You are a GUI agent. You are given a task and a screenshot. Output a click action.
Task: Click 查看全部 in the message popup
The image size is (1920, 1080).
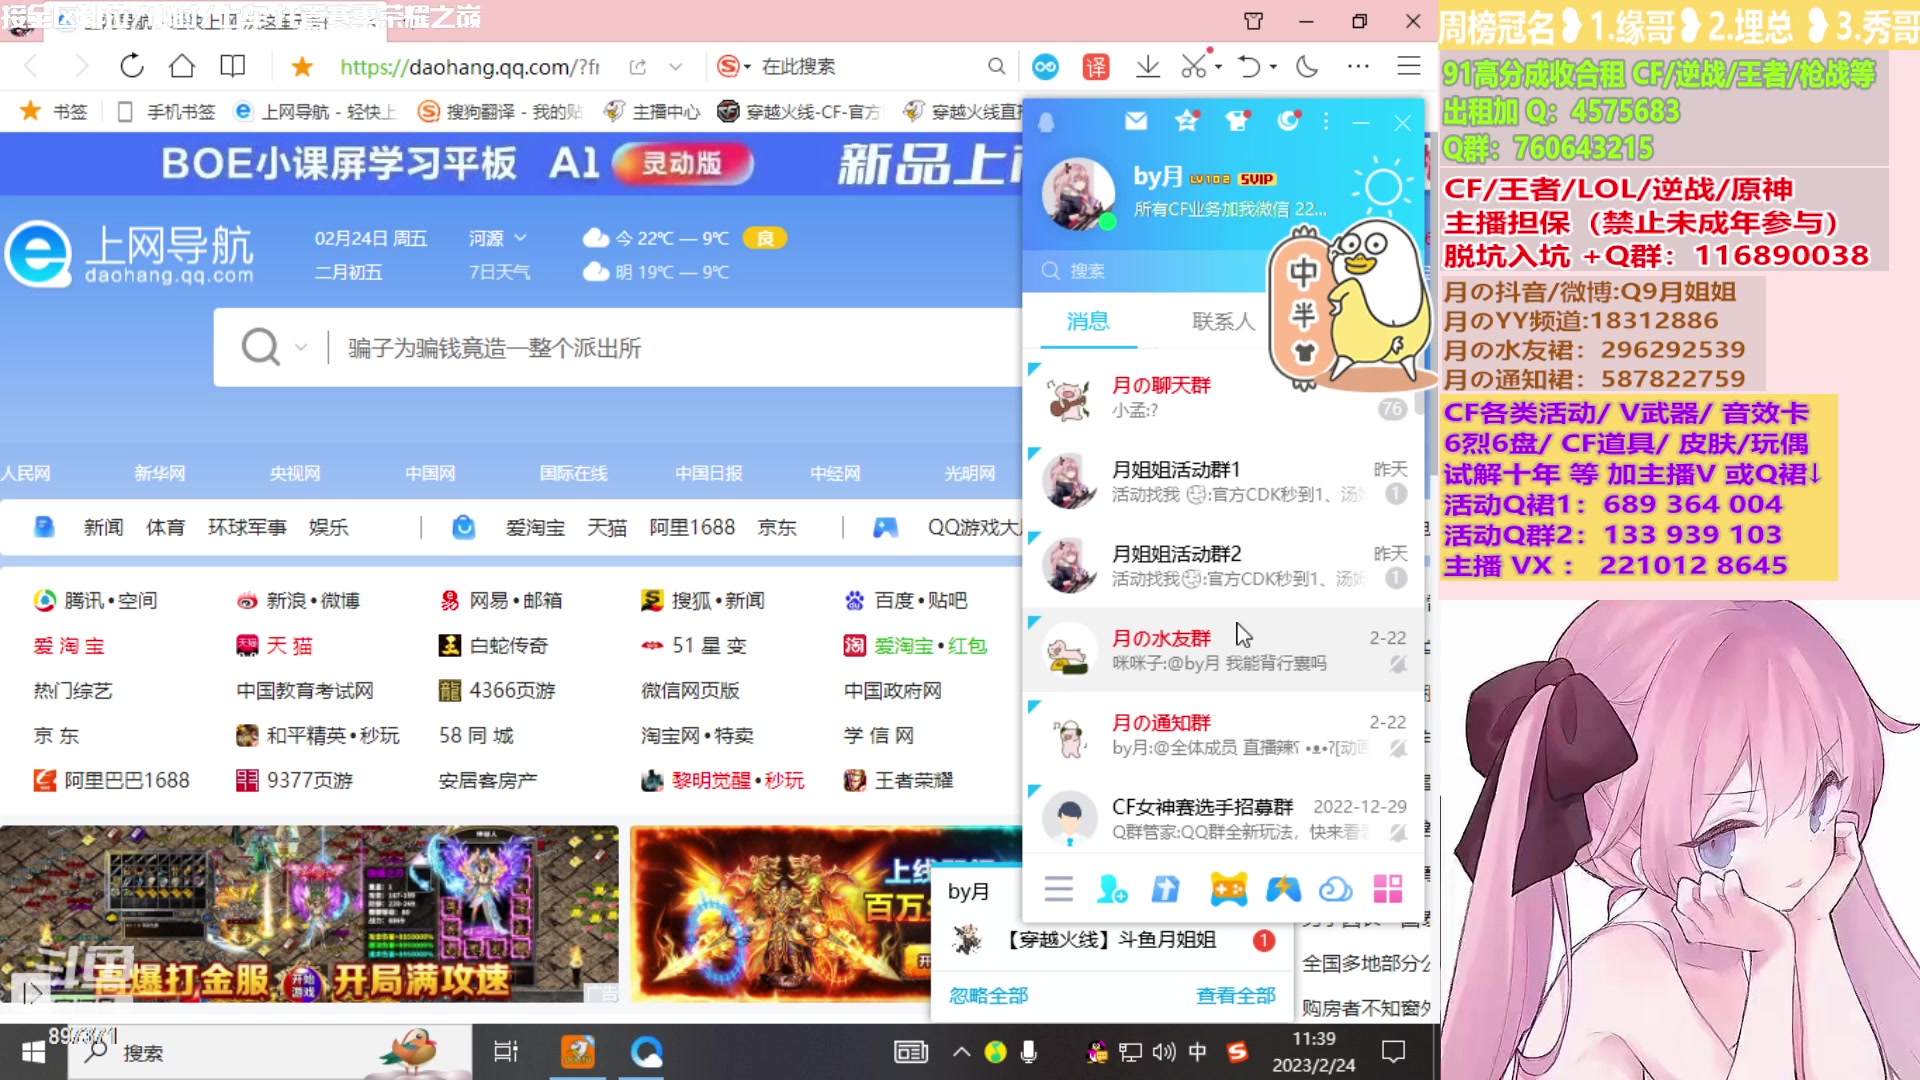(x=1236, y=996)
